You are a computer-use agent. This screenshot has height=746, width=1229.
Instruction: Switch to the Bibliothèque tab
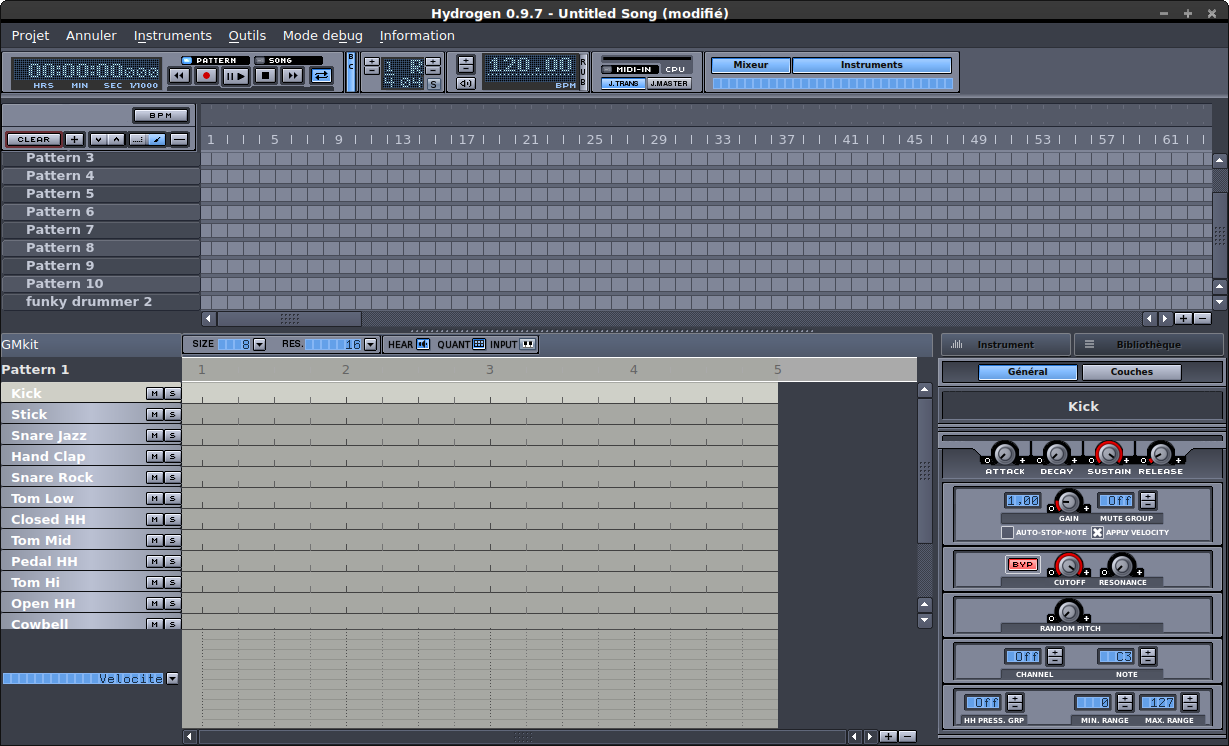[1148, 345]
